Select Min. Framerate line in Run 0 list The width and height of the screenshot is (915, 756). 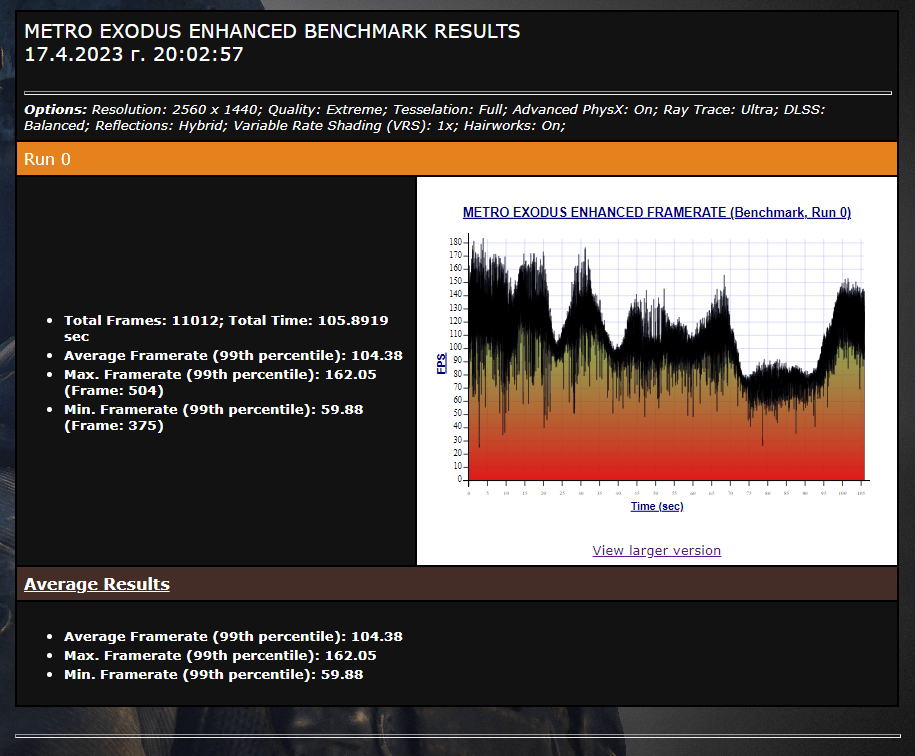pos(213,417)
